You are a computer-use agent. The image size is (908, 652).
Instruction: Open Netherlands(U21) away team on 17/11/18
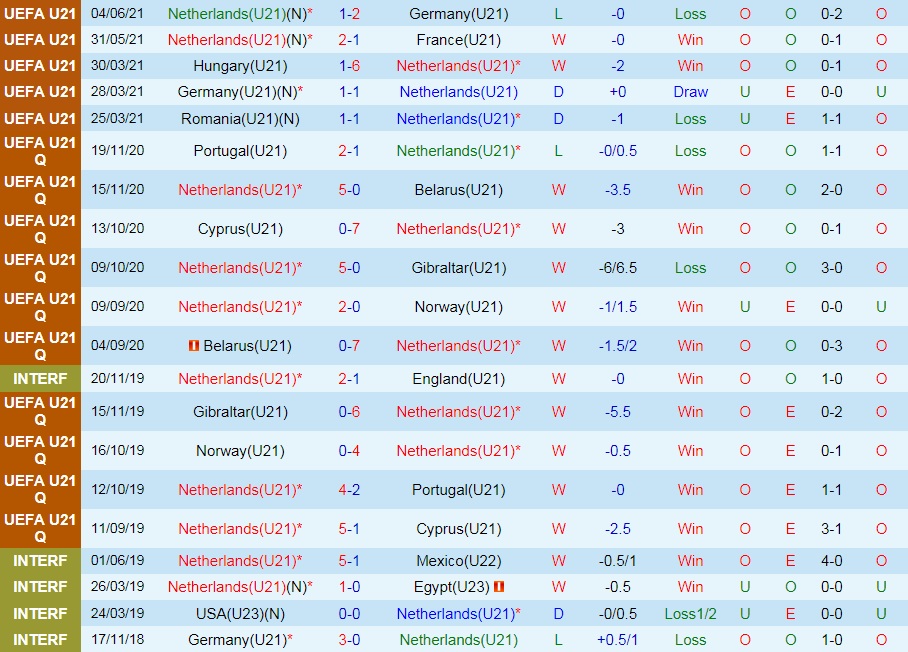coord(459,639)
